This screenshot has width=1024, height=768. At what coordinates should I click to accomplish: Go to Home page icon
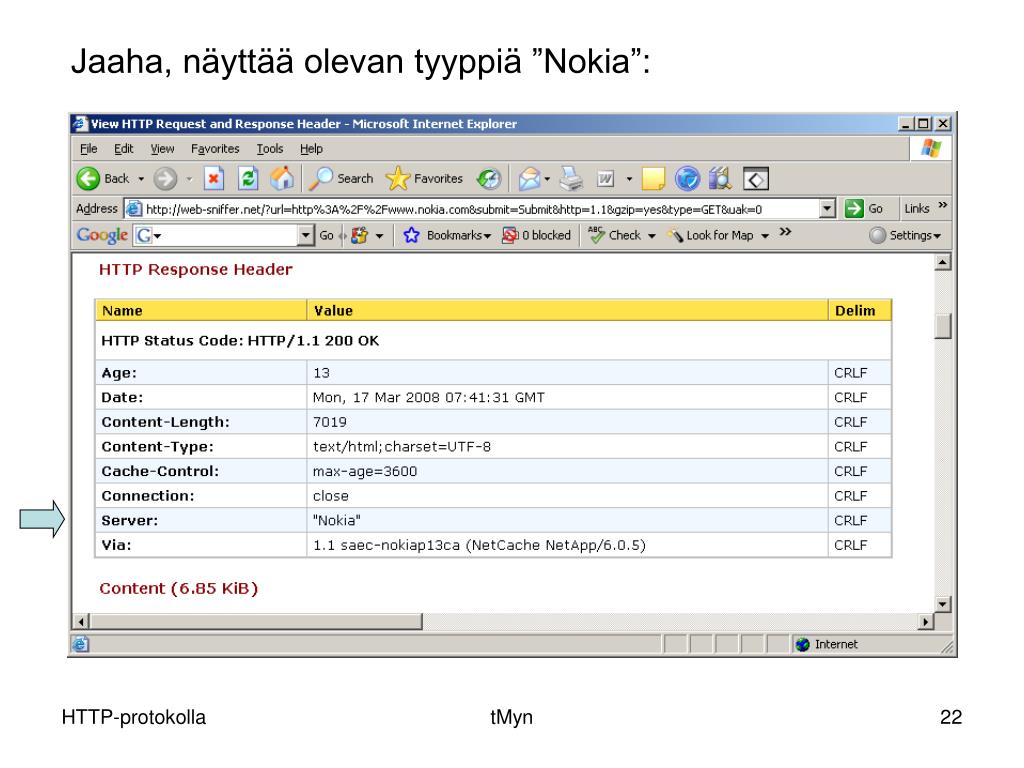coord(282,178)
